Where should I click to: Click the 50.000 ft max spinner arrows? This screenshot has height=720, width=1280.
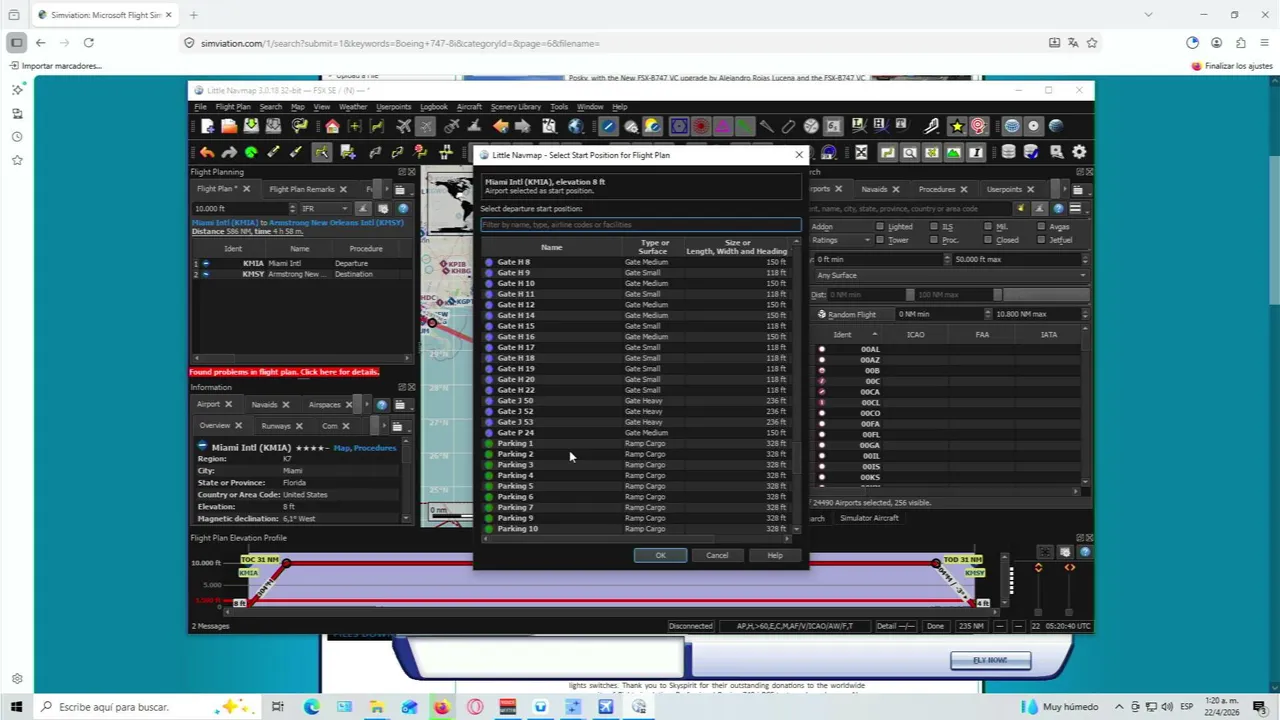(1084, 259)
